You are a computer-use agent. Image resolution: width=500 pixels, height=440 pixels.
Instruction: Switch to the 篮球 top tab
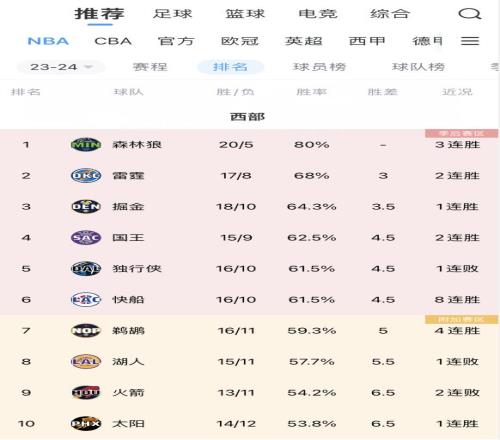245,14
